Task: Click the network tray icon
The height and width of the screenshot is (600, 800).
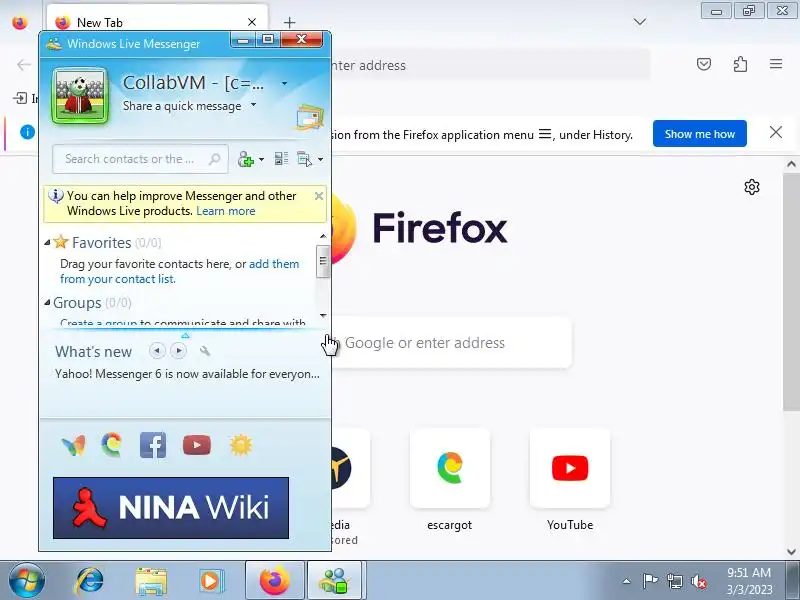Action: tap(675, 581)
